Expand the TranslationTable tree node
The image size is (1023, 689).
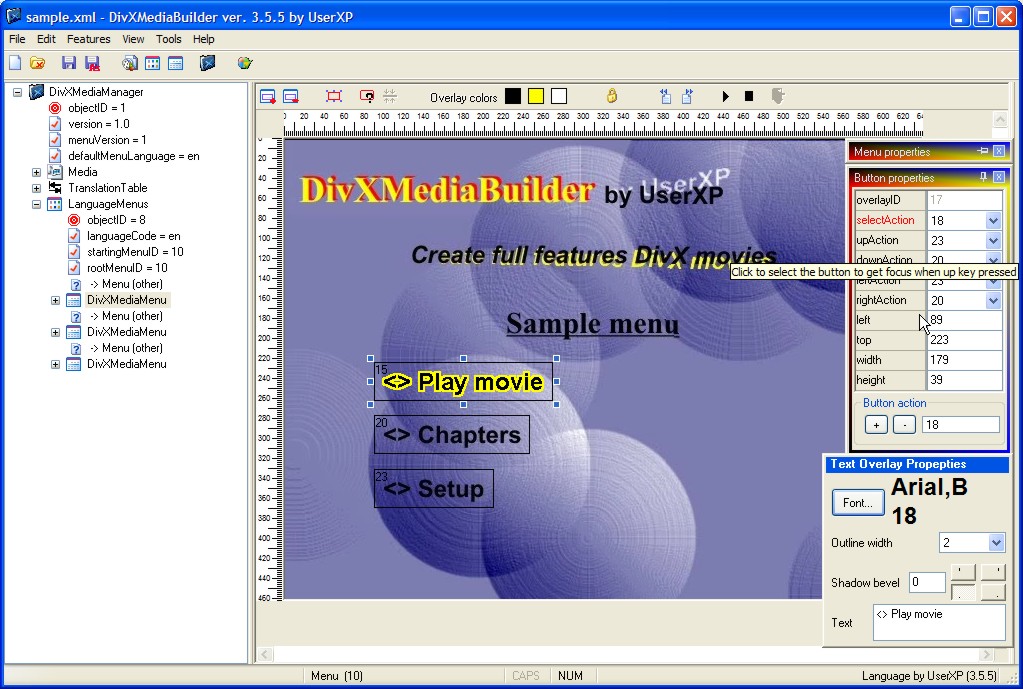point(37,189)
